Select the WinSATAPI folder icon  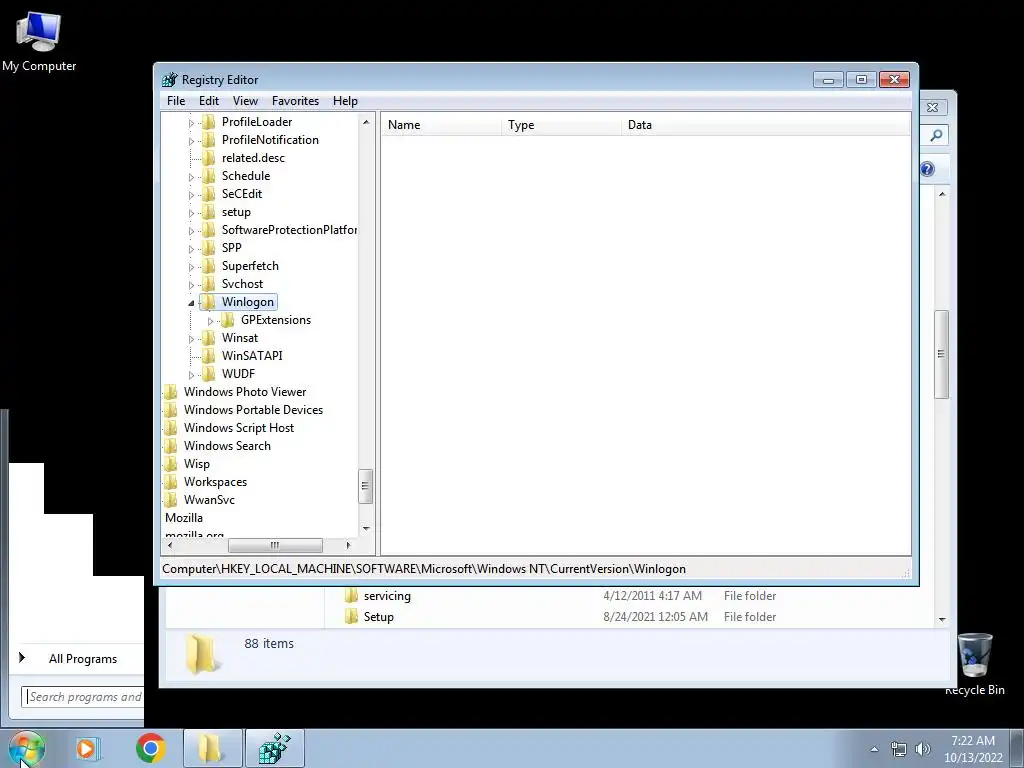point(208,355)
